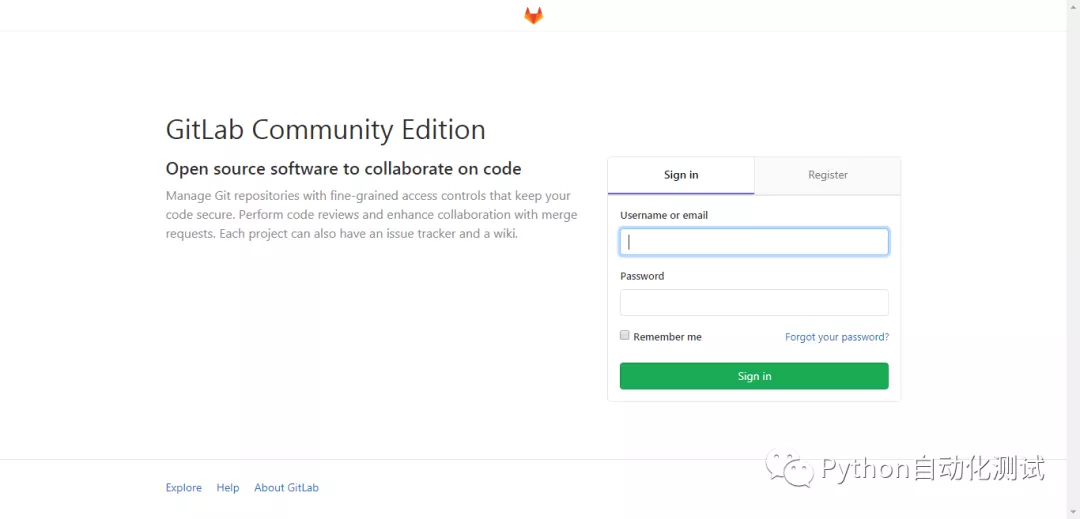The height and width of the screenshot is (519, 1080).
Task: Click the 'Manage Git repositories' description paragraph
Action: click(x=372, y=215)
